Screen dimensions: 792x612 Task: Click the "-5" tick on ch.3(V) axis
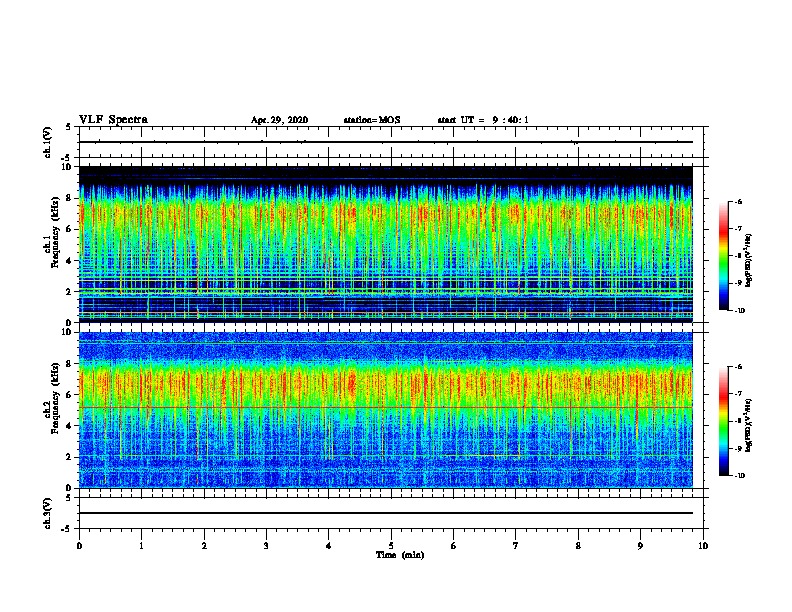(x=67, y=529)
